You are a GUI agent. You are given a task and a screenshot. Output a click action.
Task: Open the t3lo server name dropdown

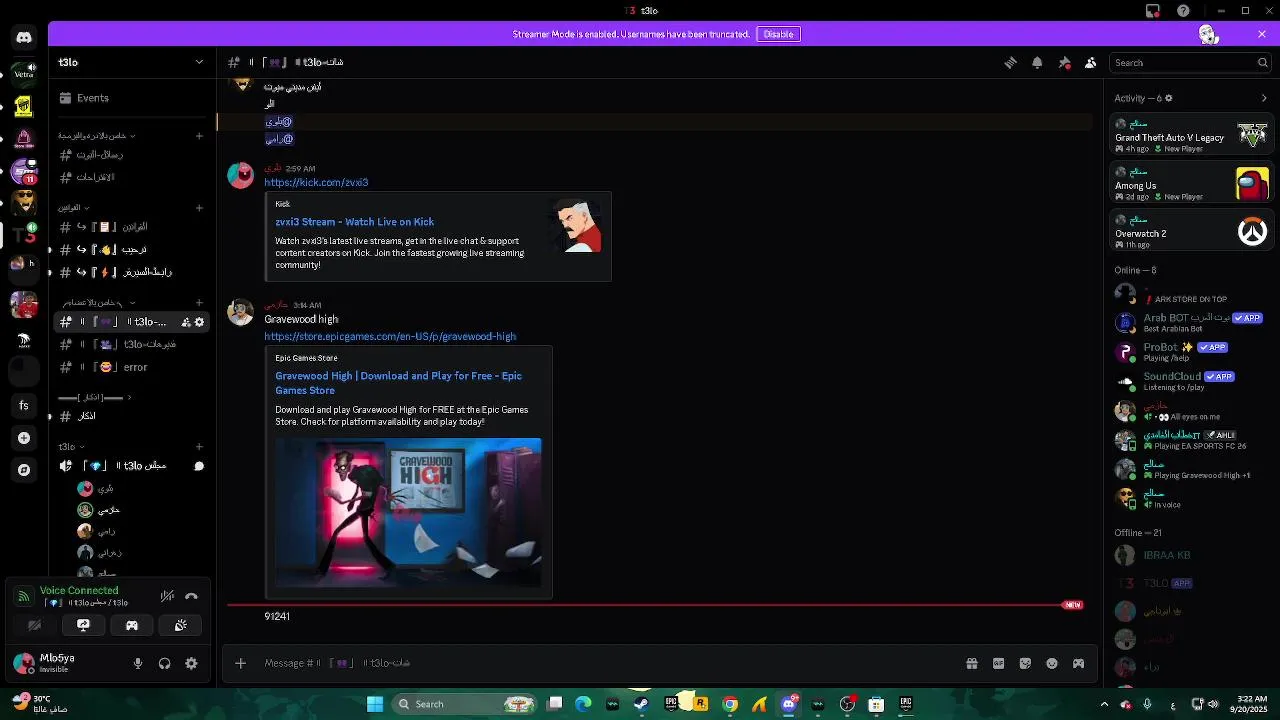(130, 62)
